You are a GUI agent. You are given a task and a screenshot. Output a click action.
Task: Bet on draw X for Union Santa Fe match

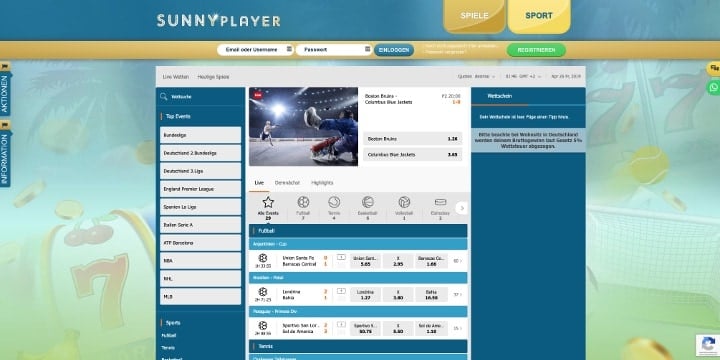[398, 261]
